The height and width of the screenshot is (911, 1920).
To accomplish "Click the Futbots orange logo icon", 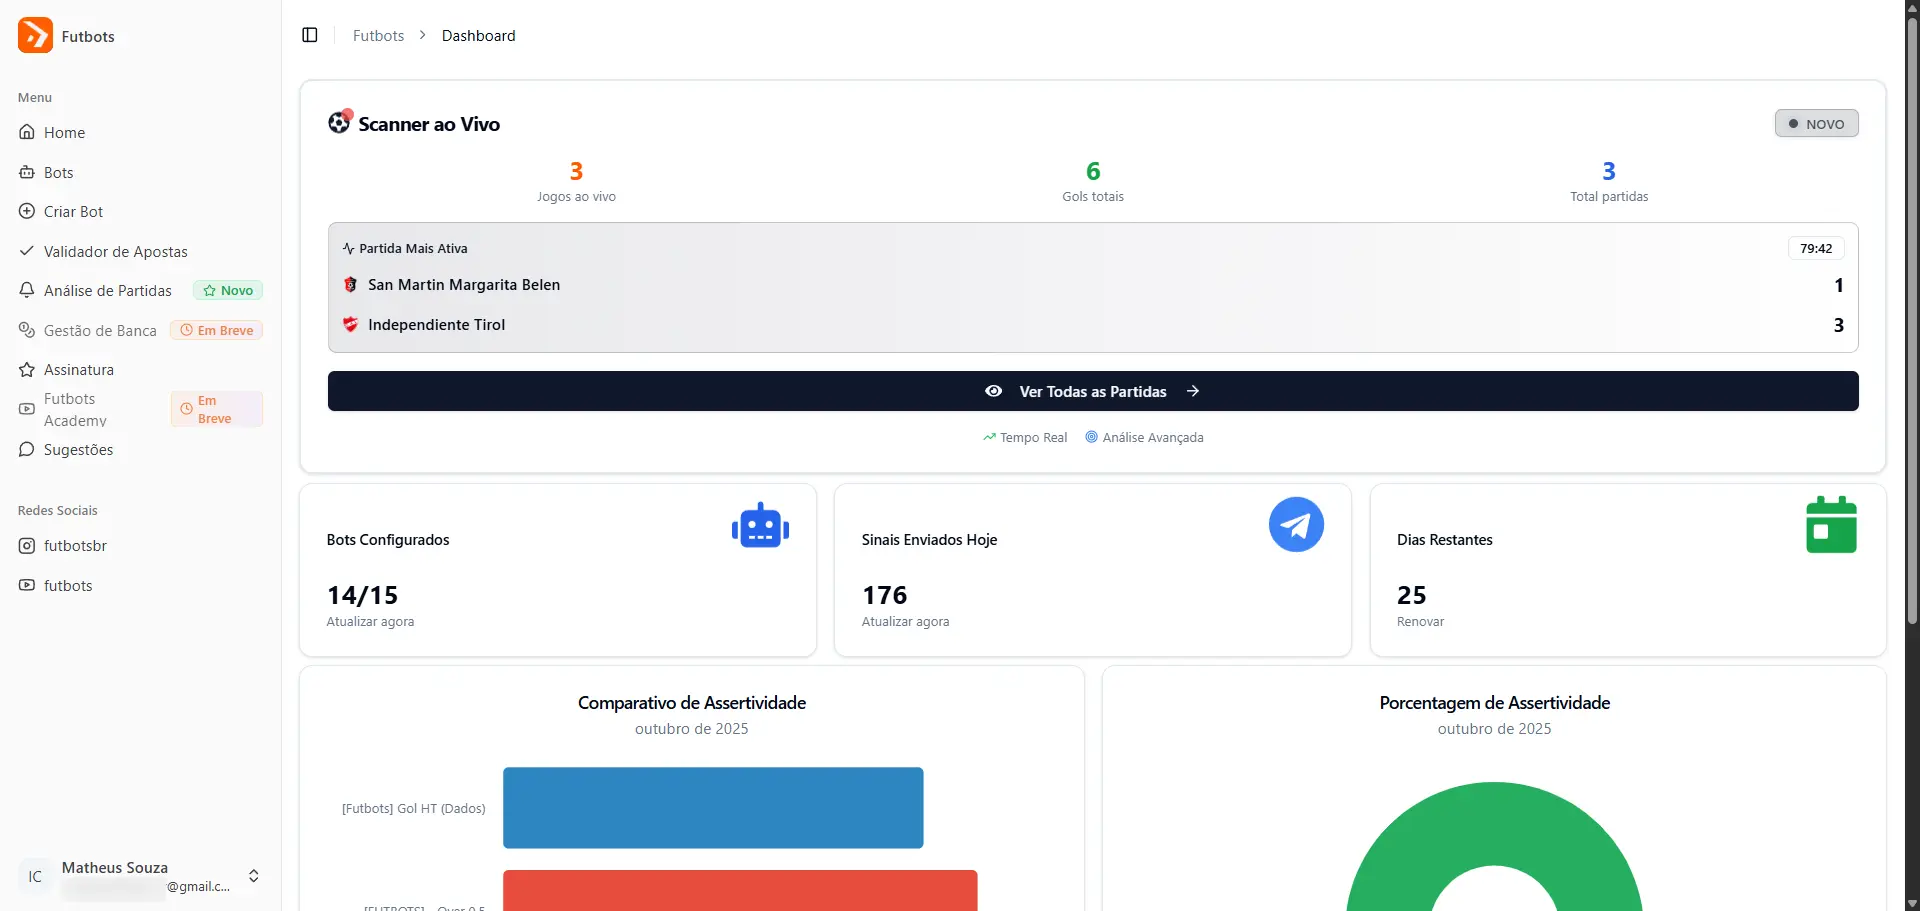I will (35, 35).
